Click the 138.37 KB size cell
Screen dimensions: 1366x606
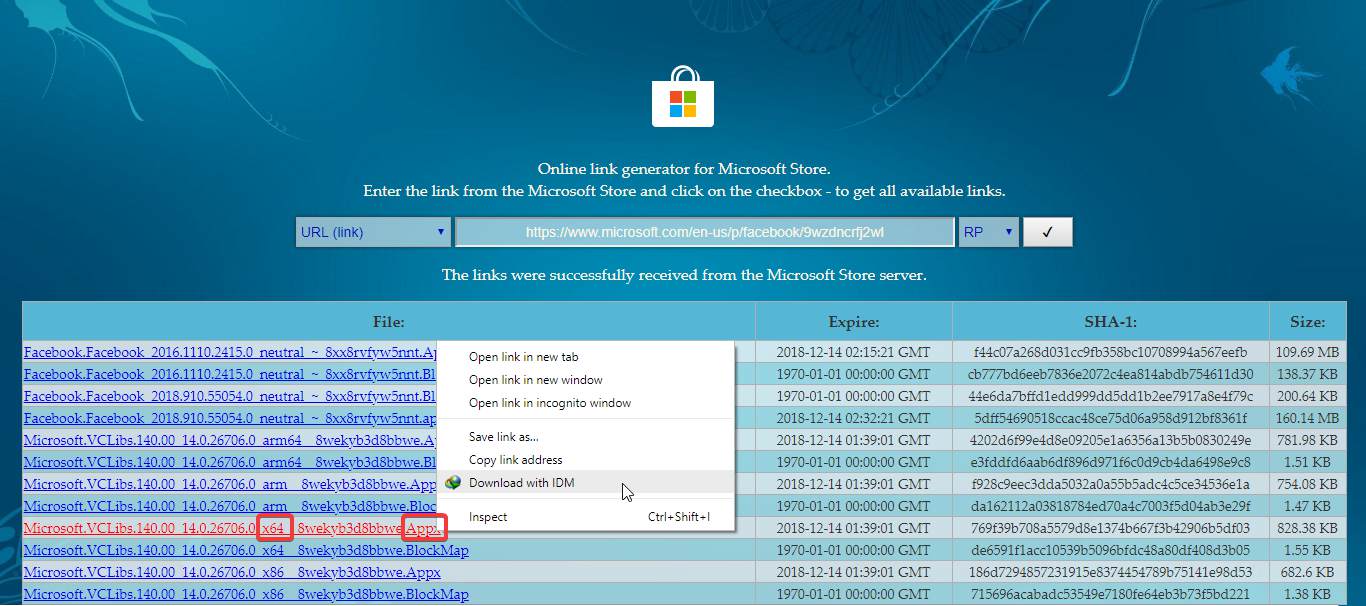(1307, 374)
